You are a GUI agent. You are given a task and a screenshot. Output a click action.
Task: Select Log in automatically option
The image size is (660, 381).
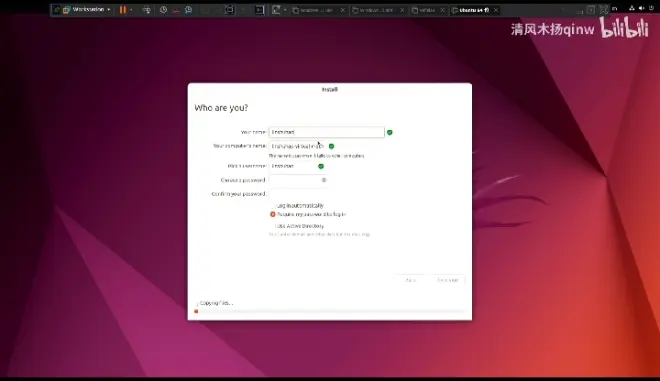[297, 205]
